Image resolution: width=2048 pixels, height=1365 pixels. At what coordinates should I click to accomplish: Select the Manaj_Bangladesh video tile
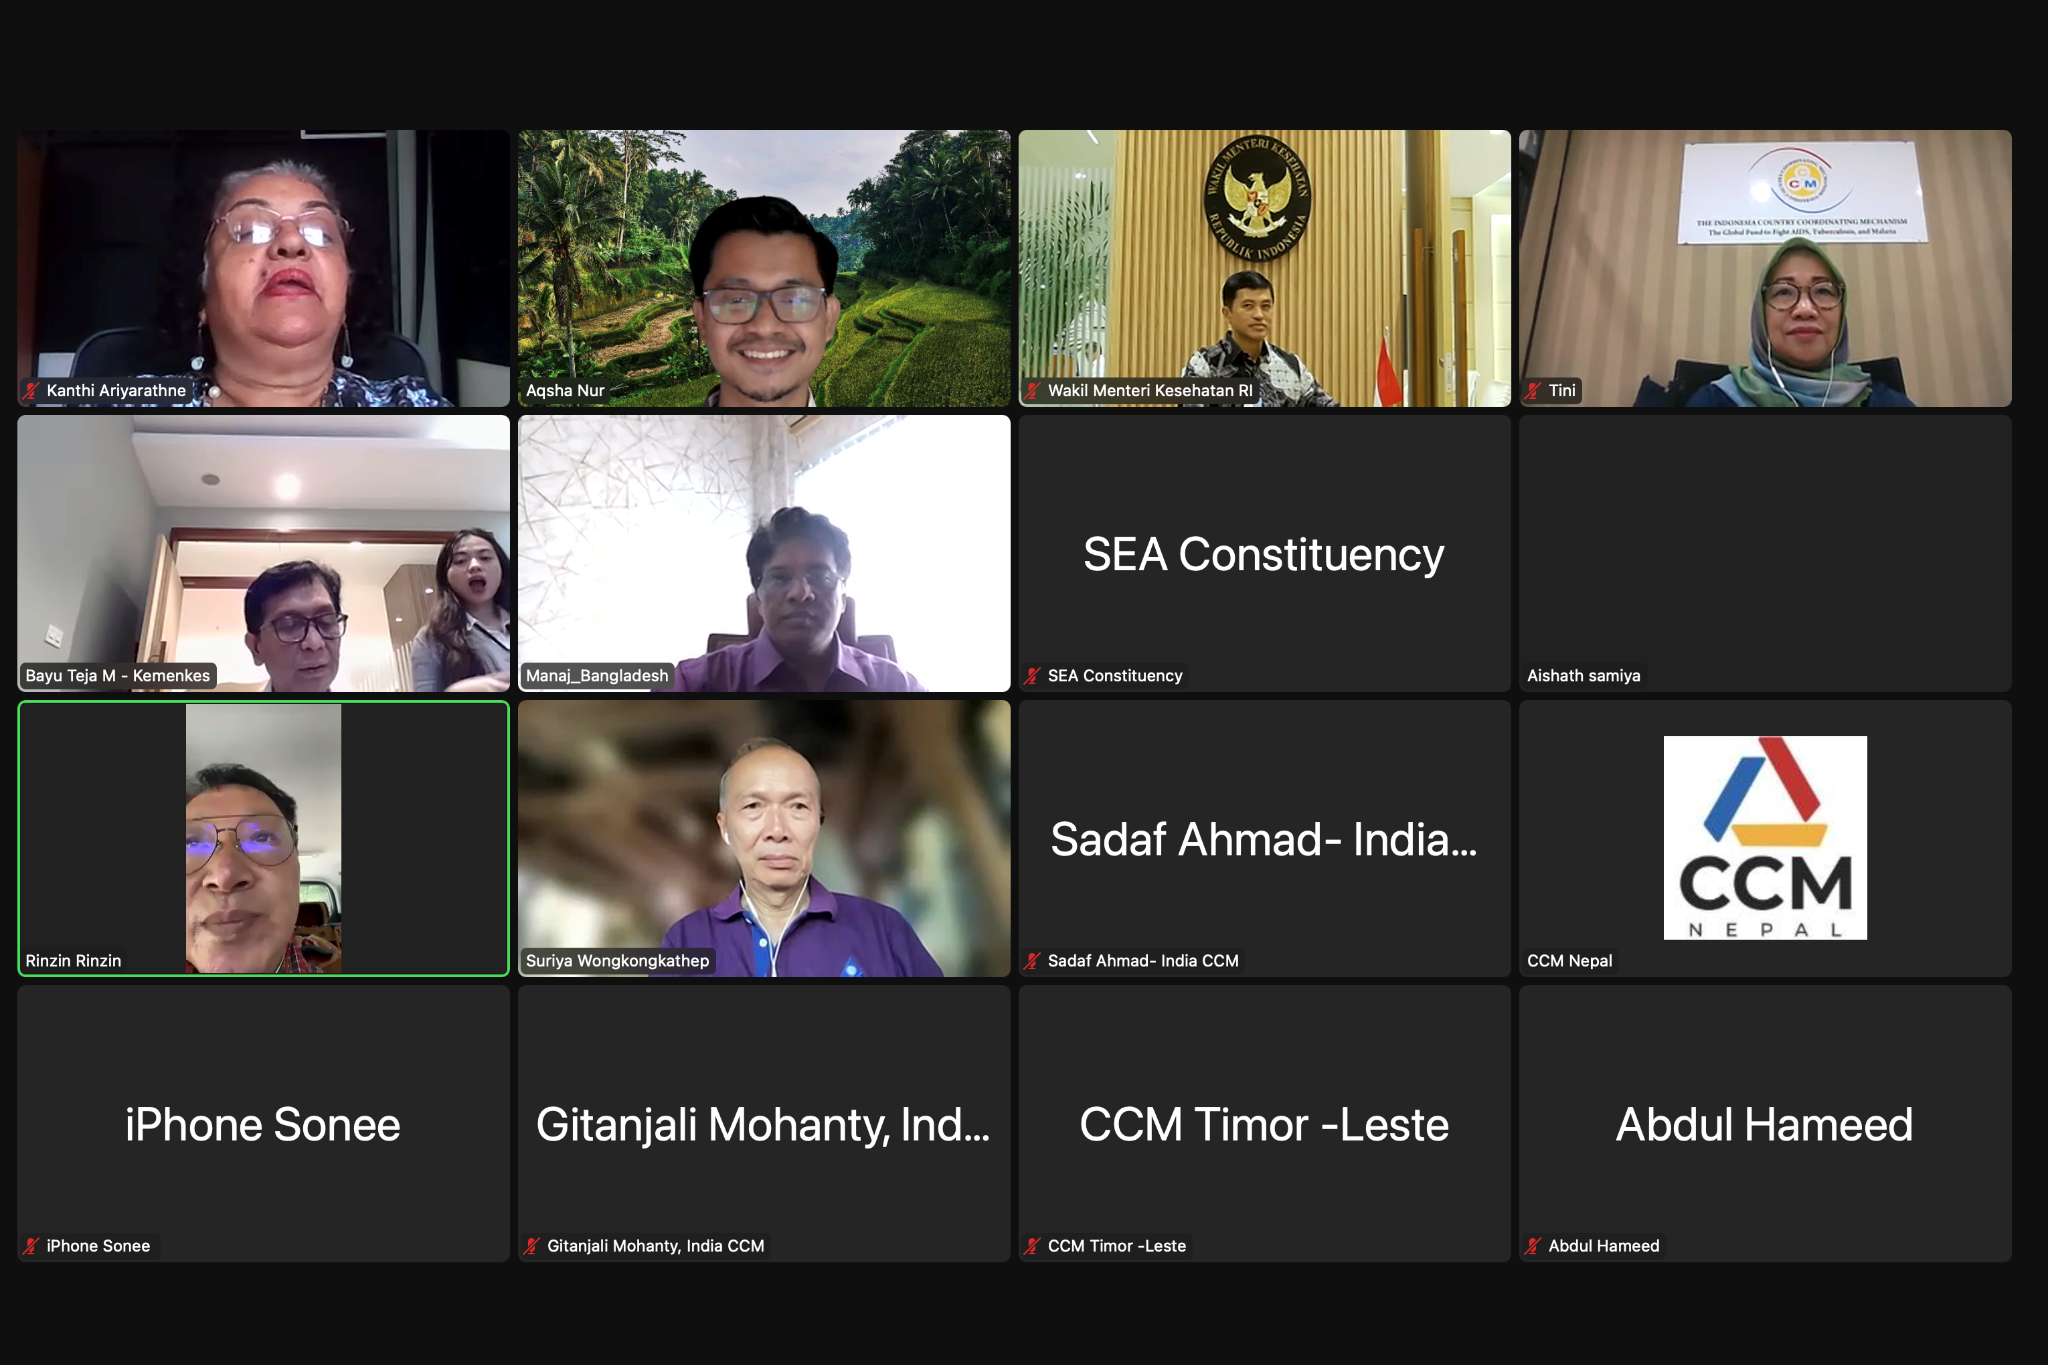pyautogui.click(x=764, y=553)
